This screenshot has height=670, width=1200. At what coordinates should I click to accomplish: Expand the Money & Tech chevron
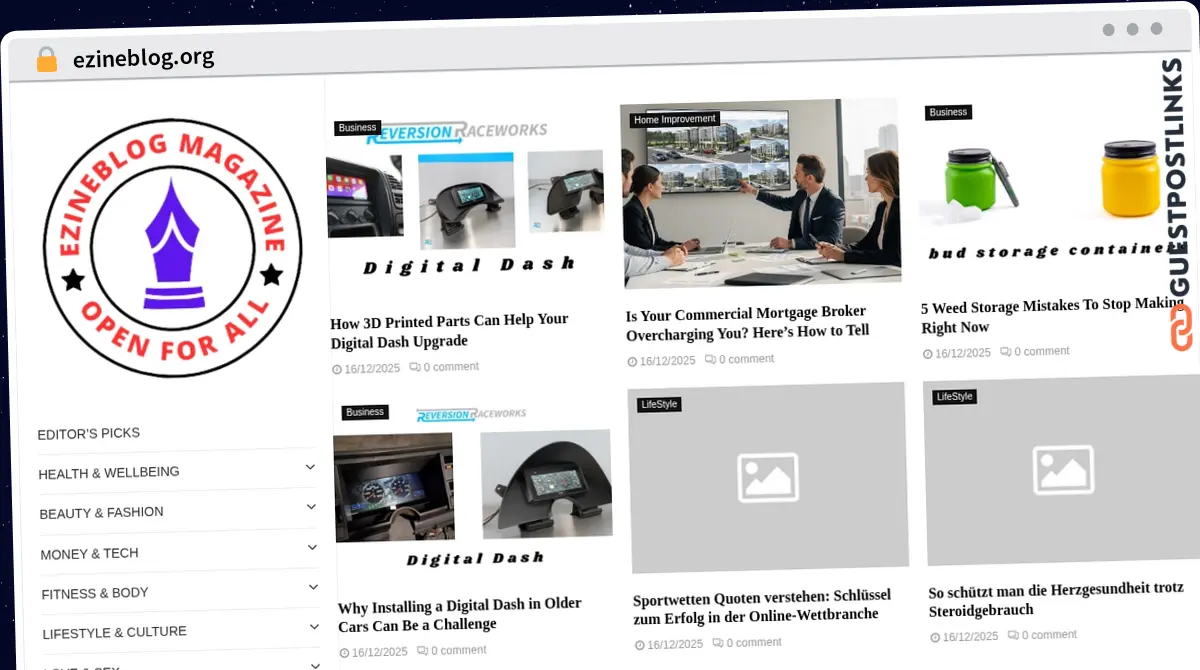(312, 547)
